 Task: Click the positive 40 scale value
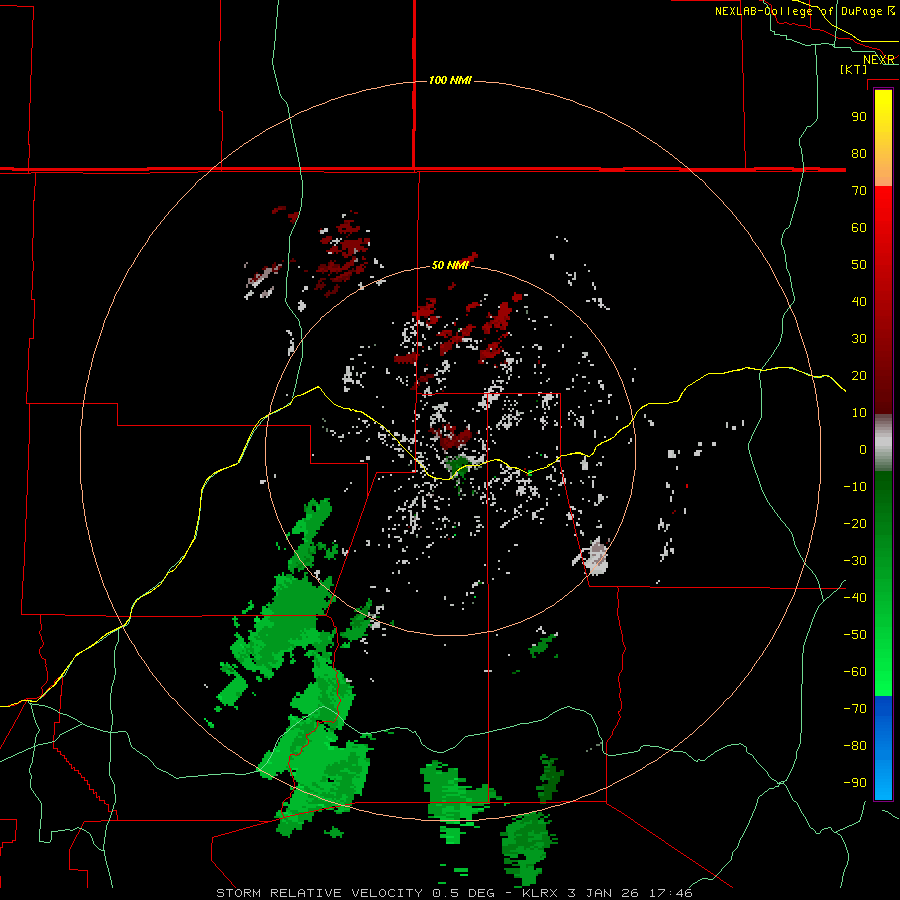point(859,301)
